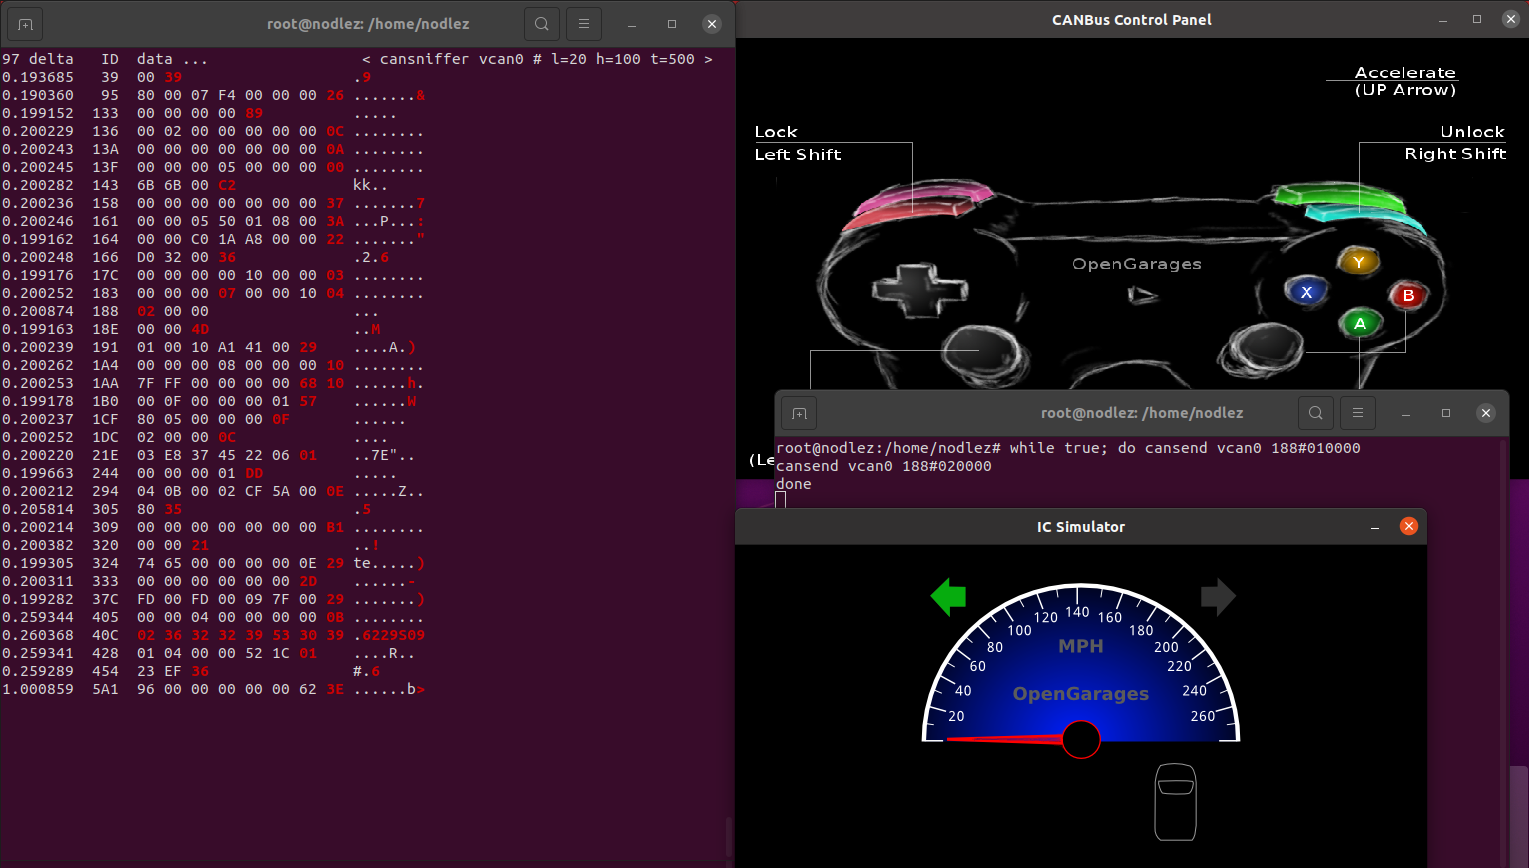Click the green left turn signal arrow
This screenshot has width=1529, height=868.
tap(947, 596)
